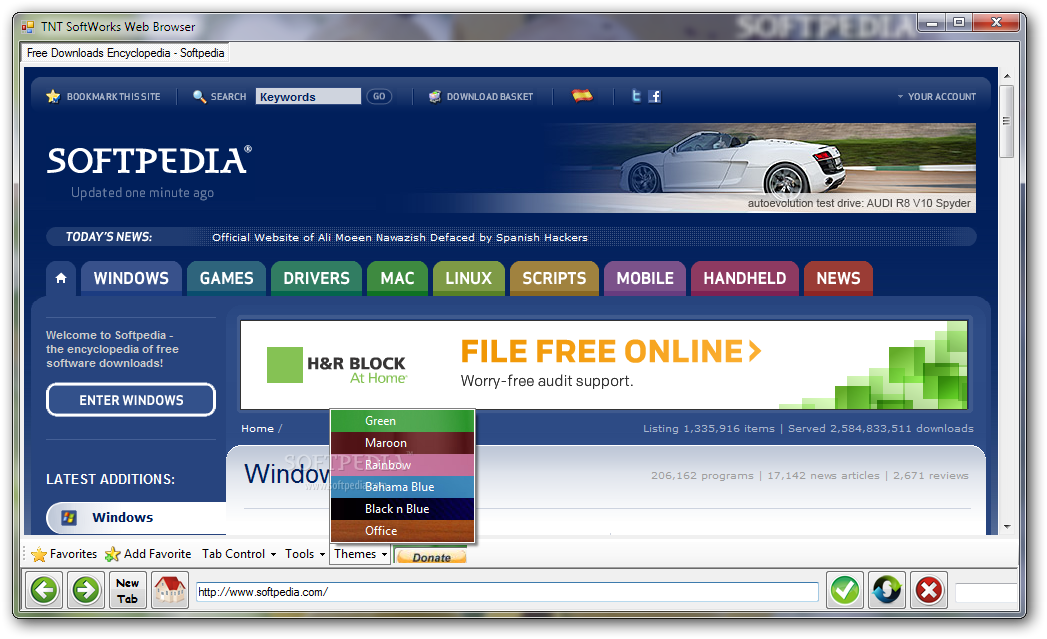This screenshot has width=1047, height=639.
Task: Click the Enter Windows button
Action: (131, 400)
